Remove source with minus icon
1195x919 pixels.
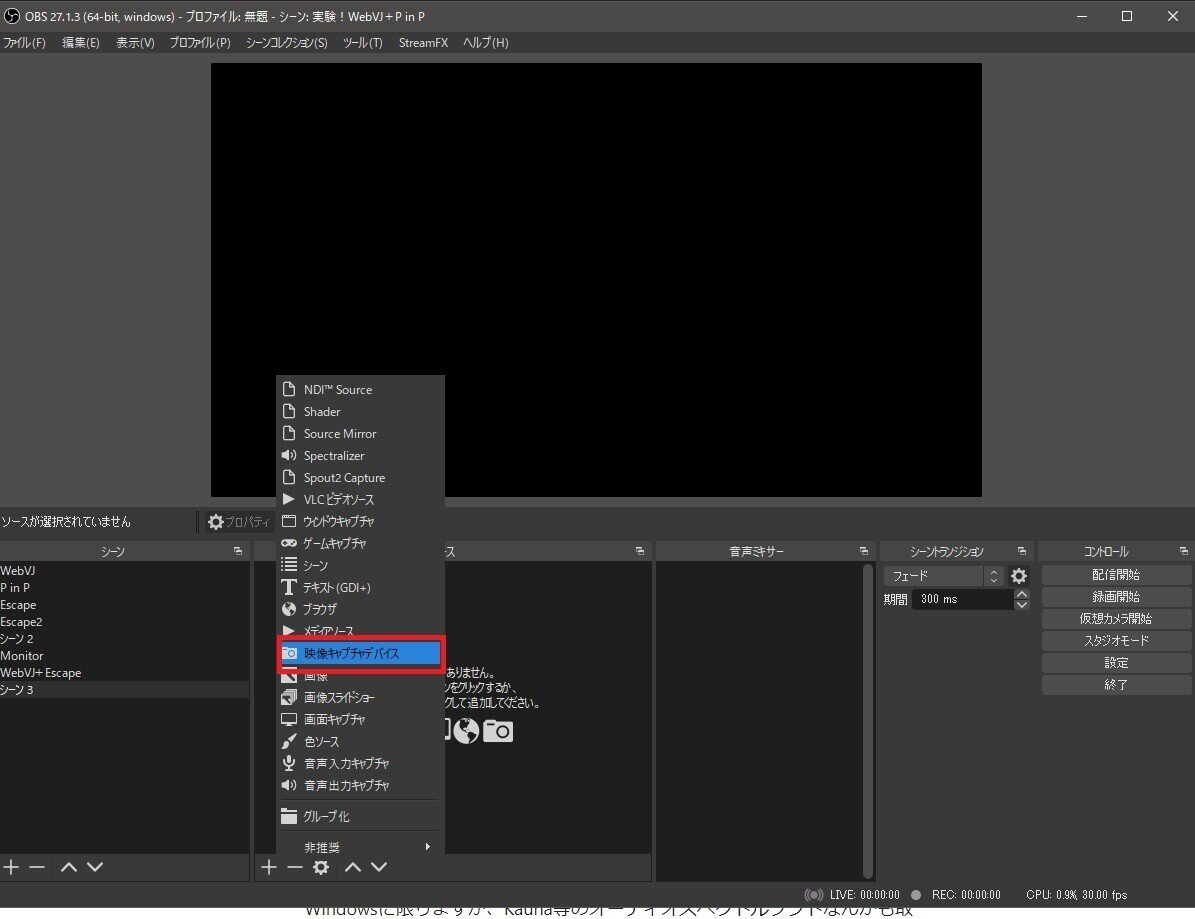click(294, 867)
